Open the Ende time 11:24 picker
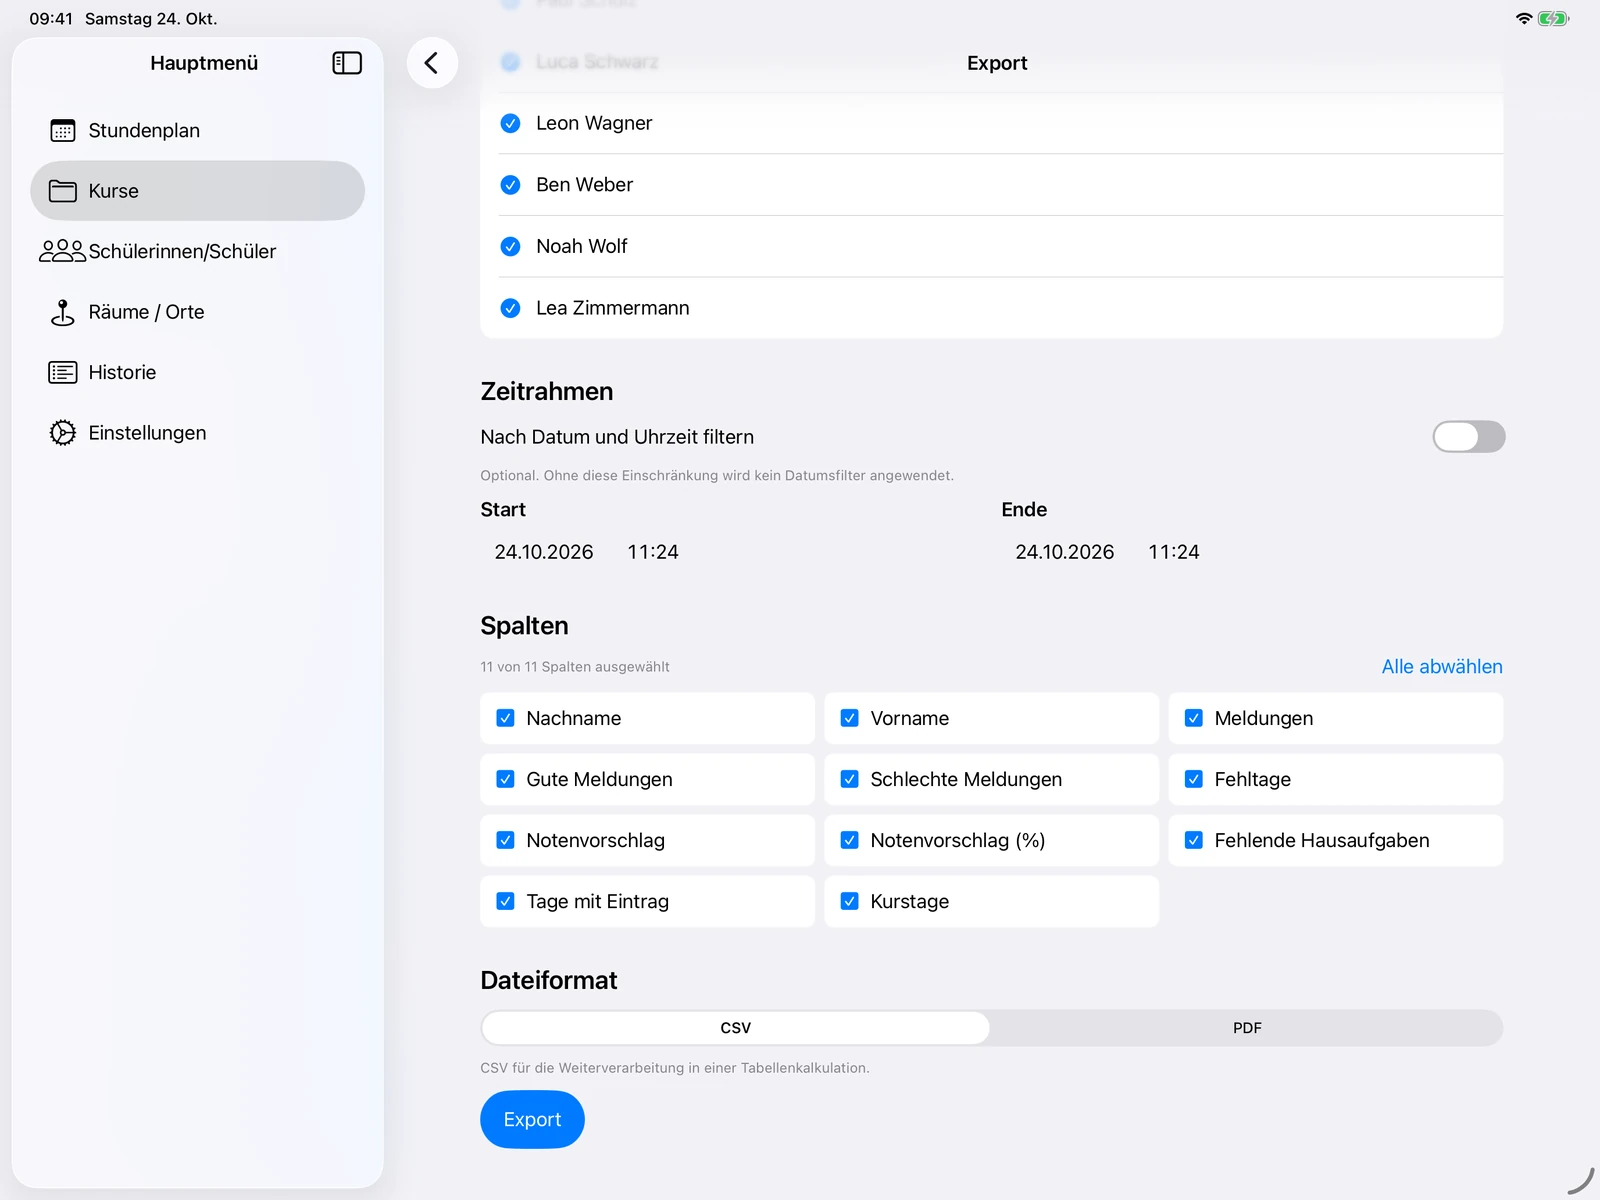 [1174, 552]
